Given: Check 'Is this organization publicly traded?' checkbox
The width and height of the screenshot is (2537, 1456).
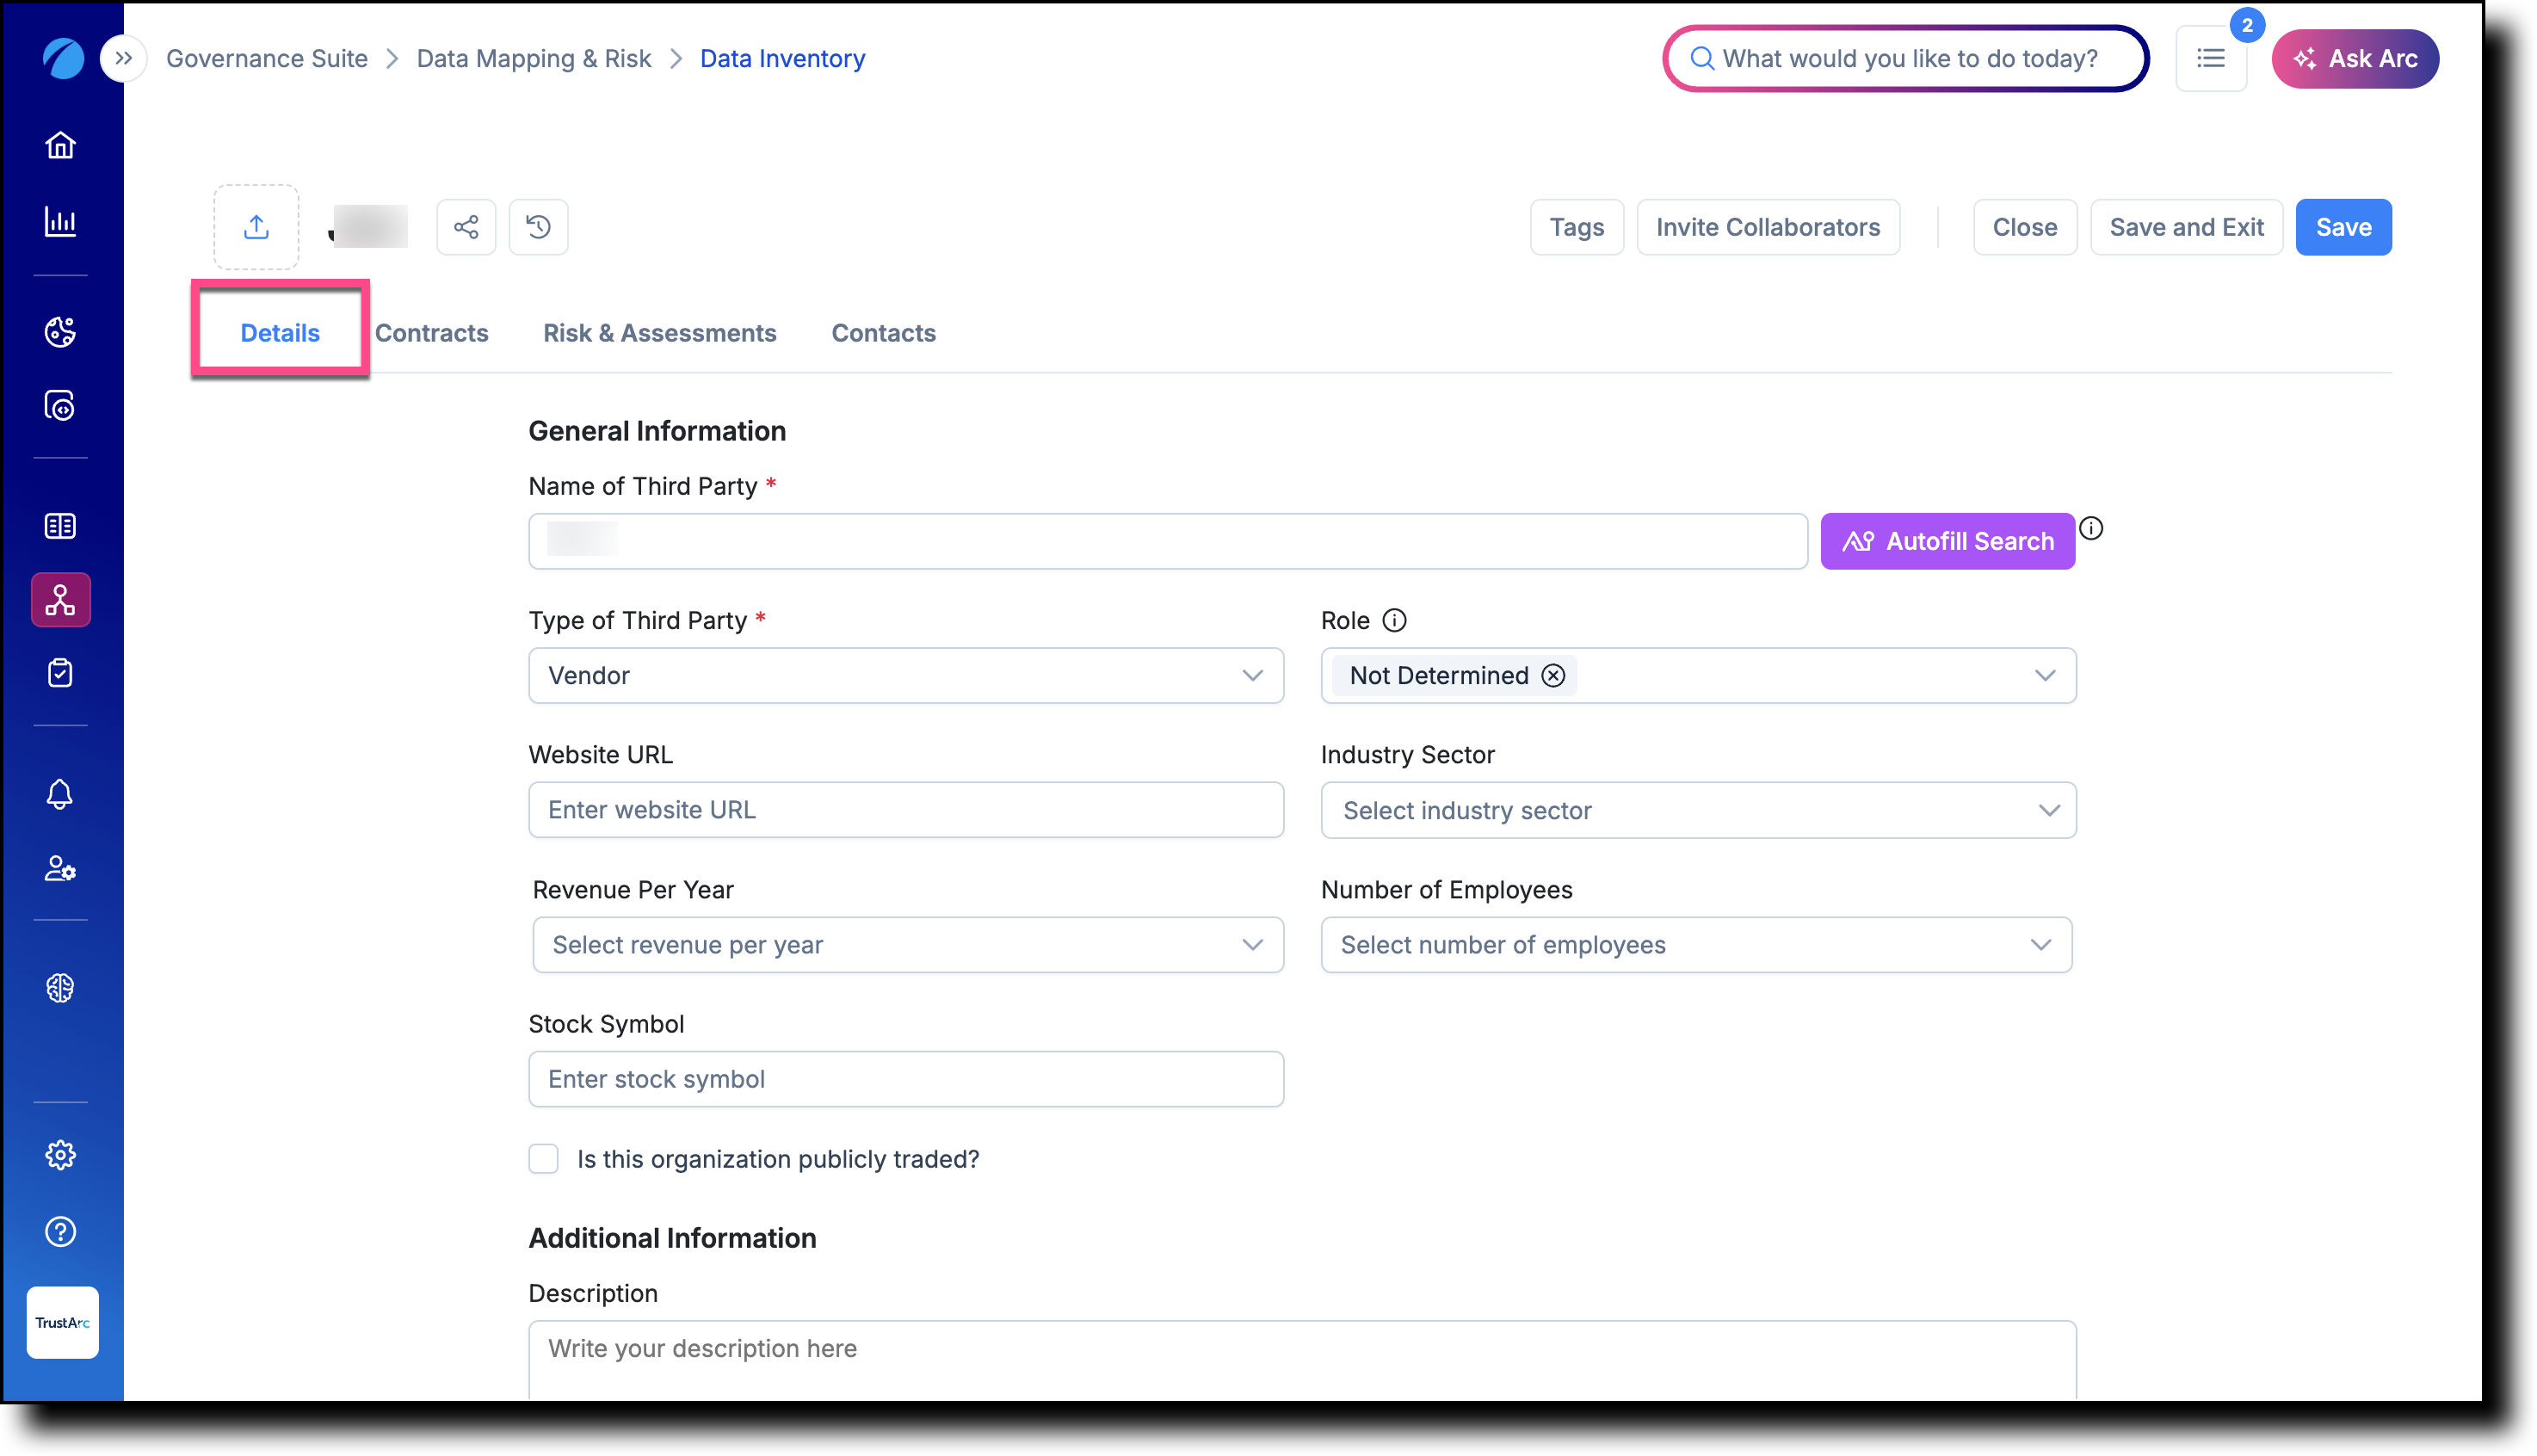Looking at the screenshot, I should [x=543, y=1159].
